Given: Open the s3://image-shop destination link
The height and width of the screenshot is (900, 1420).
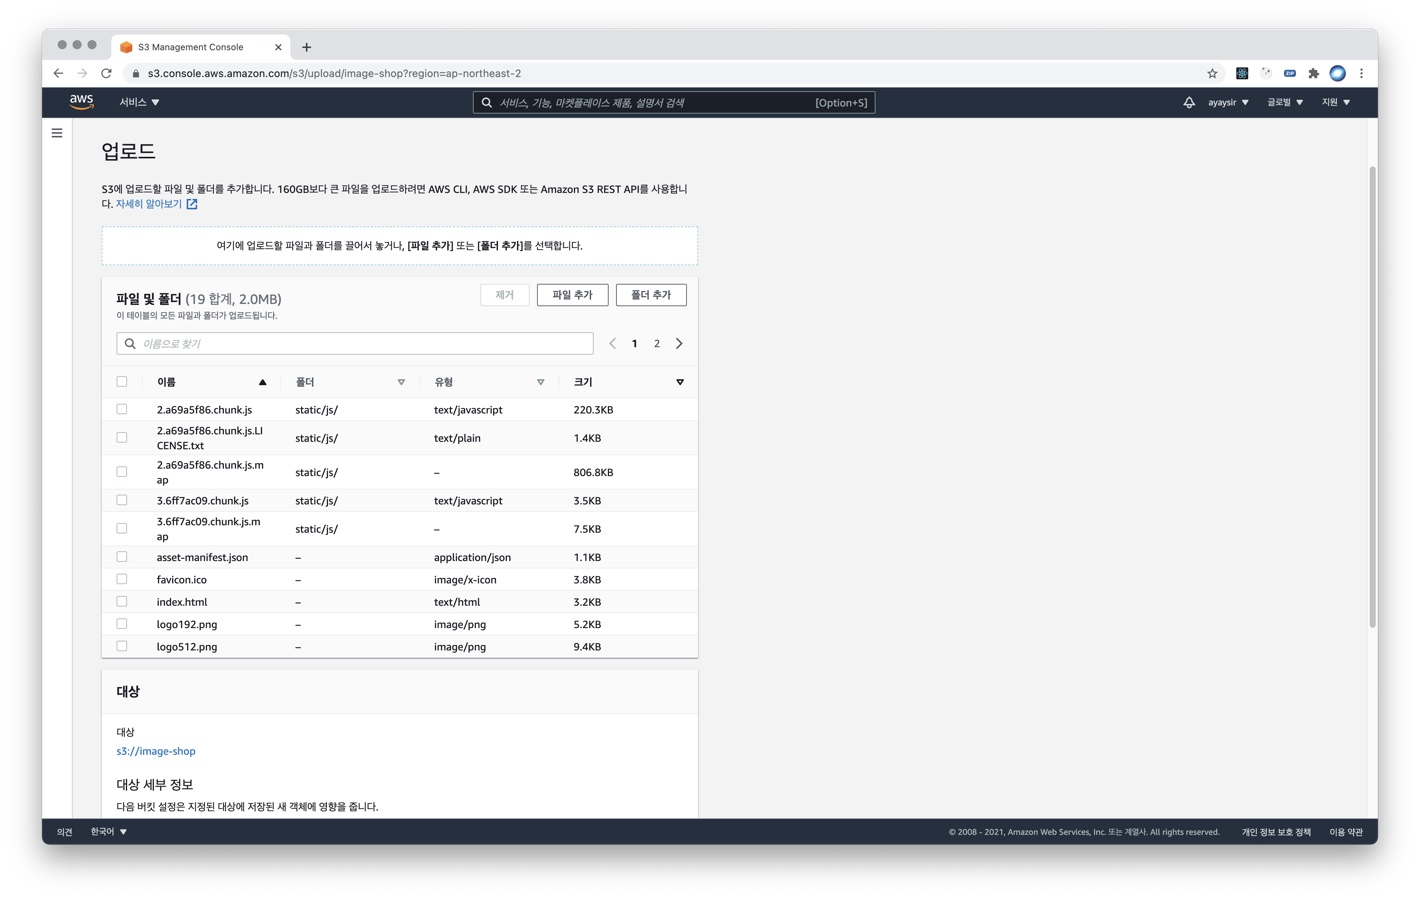Looking at the screenshot, I should tap(156, 751).
